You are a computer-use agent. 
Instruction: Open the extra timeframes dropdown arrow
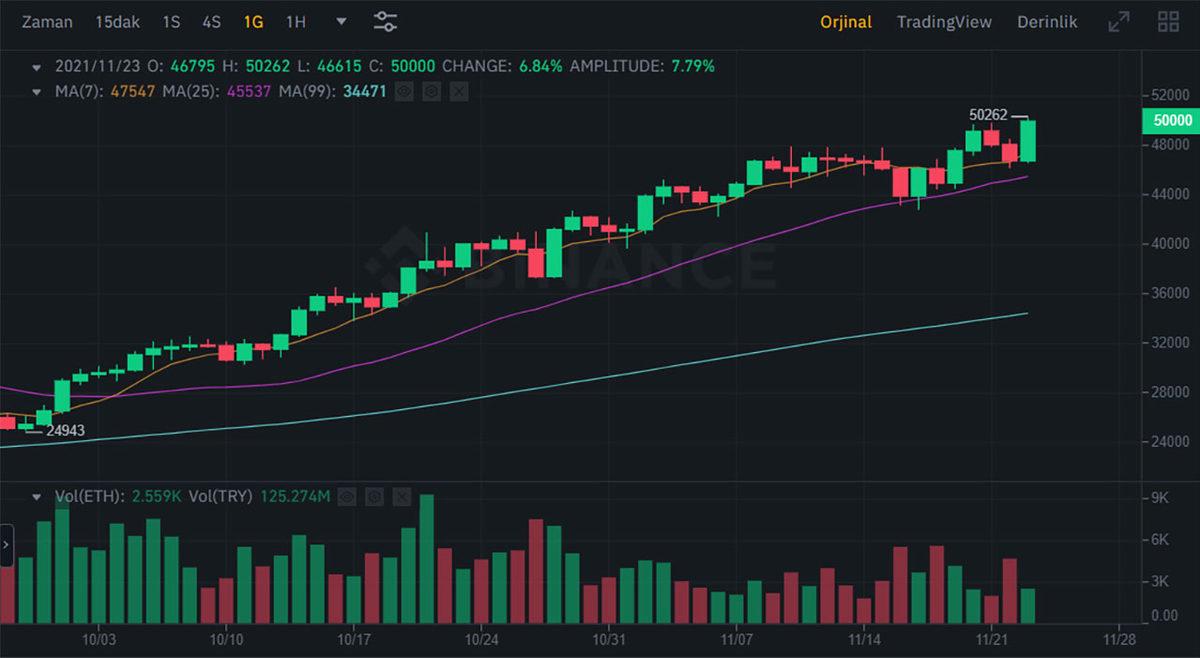click(x=340, y=21)
